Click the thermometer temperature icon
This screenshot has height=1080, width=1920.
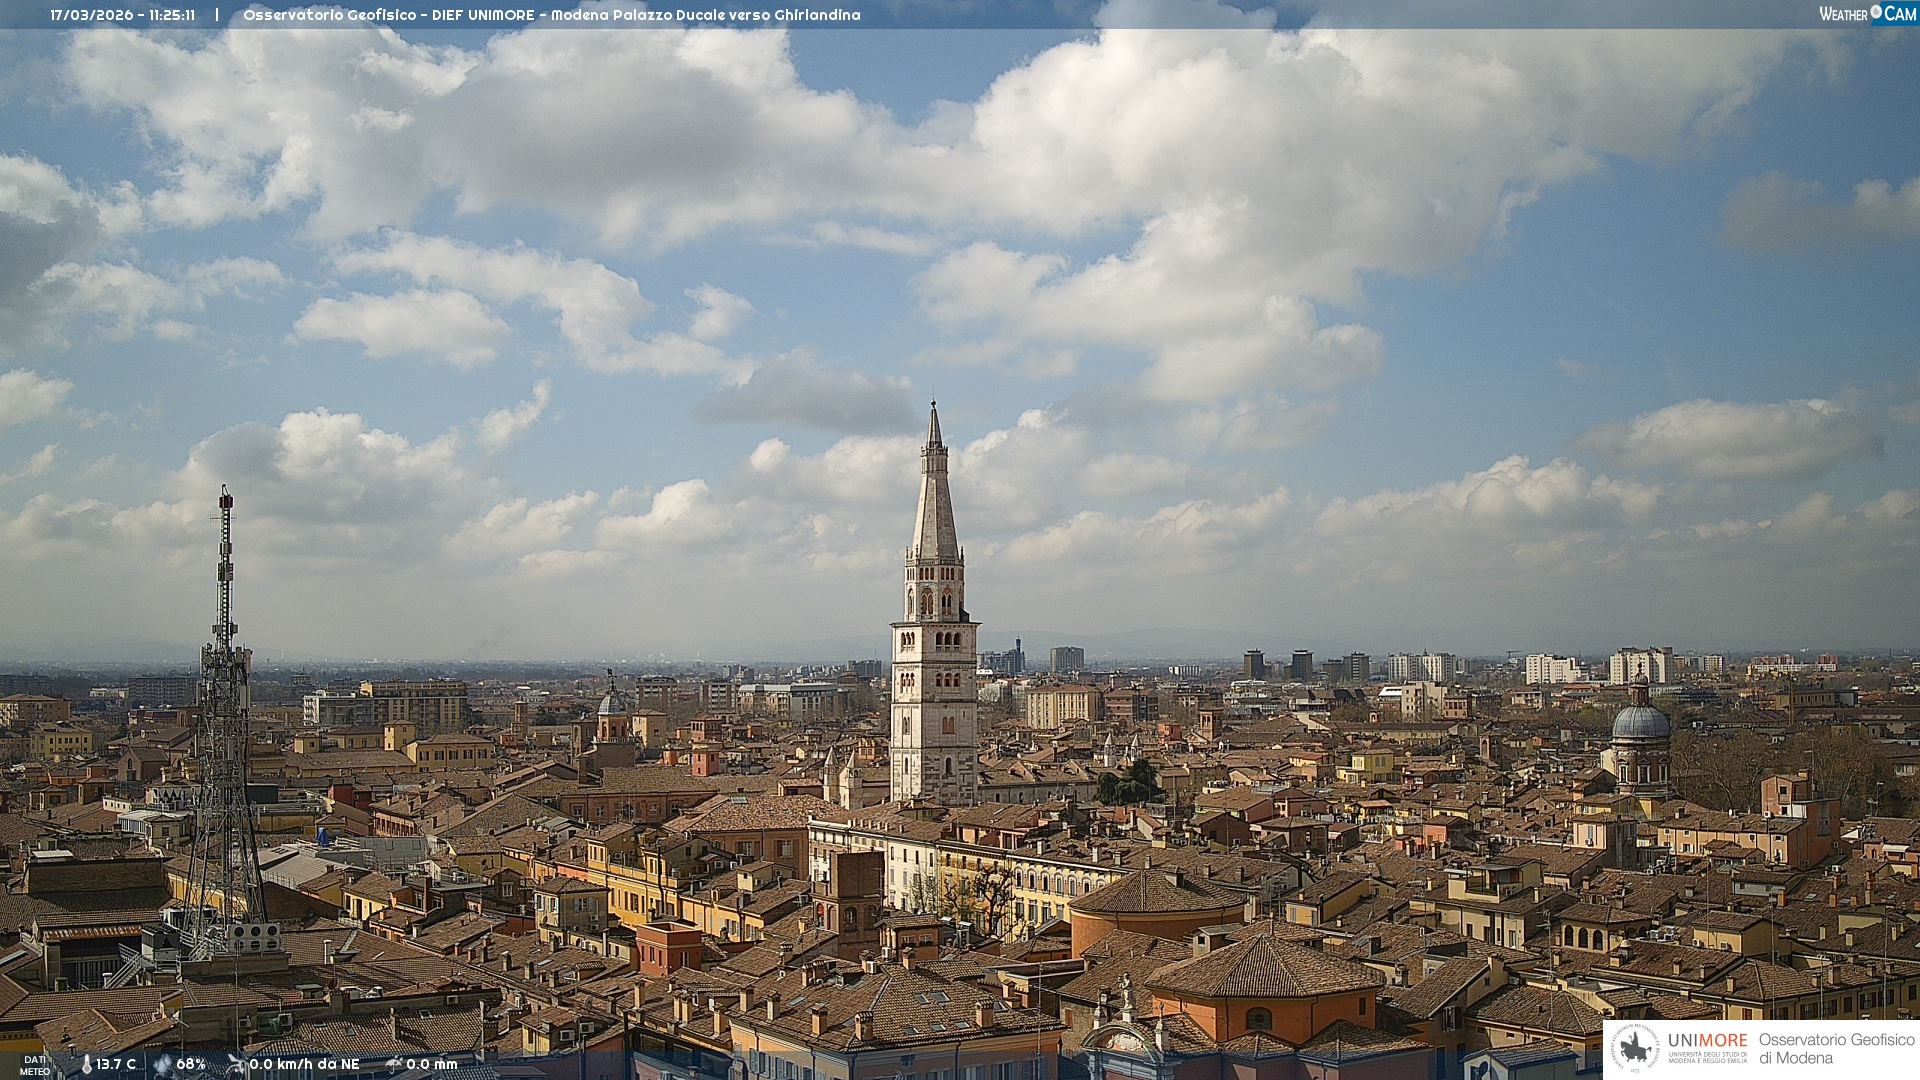[86, 1064]
